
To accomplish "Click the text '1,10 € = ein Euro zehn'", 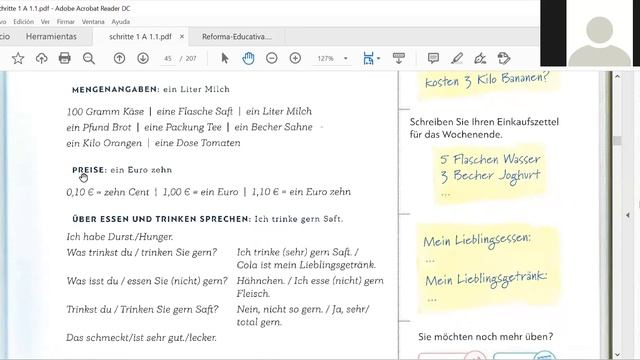I will [x=301, y=192].
